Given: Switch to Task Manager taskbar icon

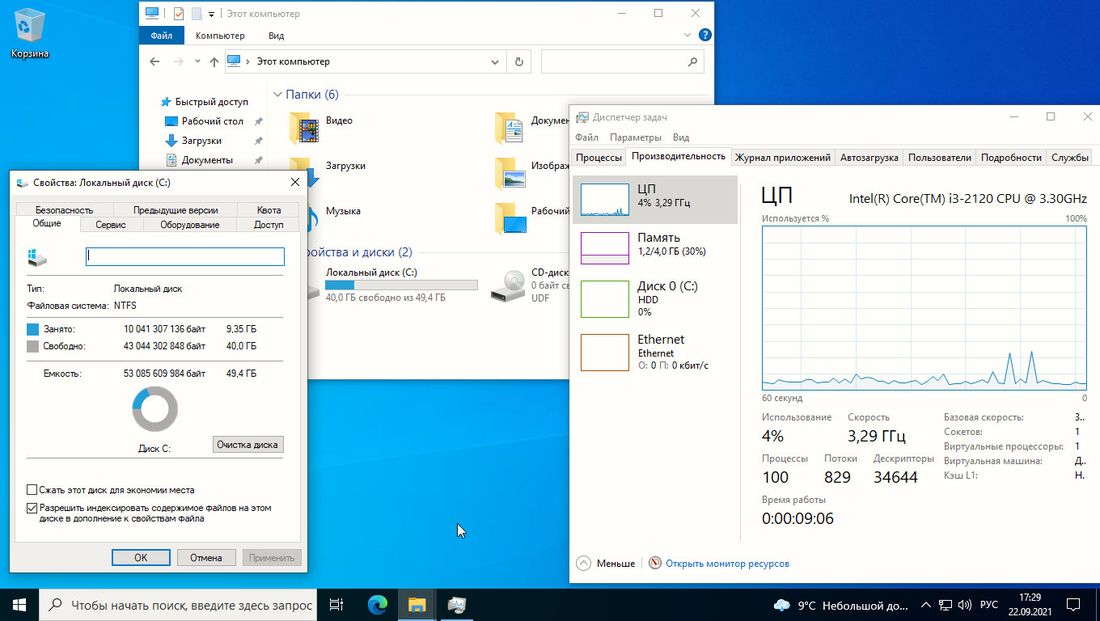Looking at the screenshot, I should pyautogui.click(x=457, y=605).
